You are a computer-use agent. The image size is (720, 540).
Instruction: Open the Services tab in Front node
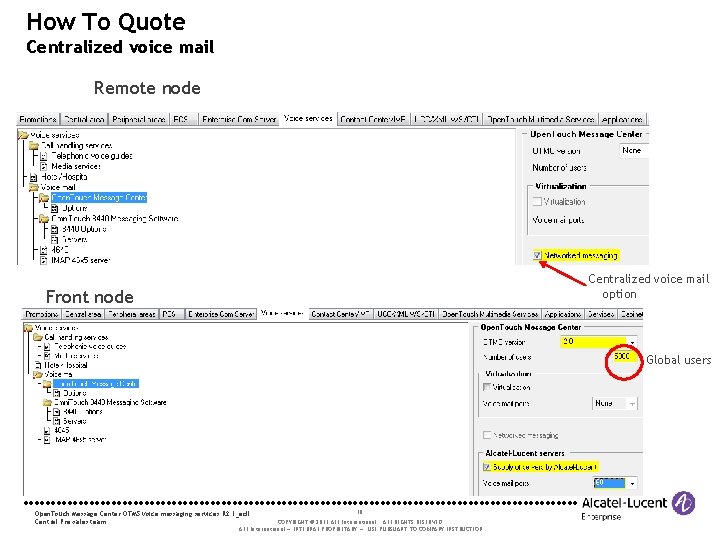[x=601, y=314]
